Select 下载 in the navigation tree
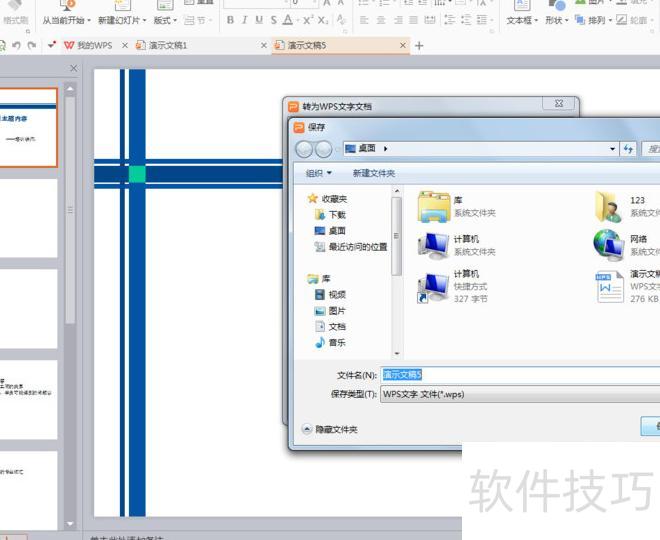Image resolution: width=660 pixels, height=540 pixels. click(x=331, y=215)
